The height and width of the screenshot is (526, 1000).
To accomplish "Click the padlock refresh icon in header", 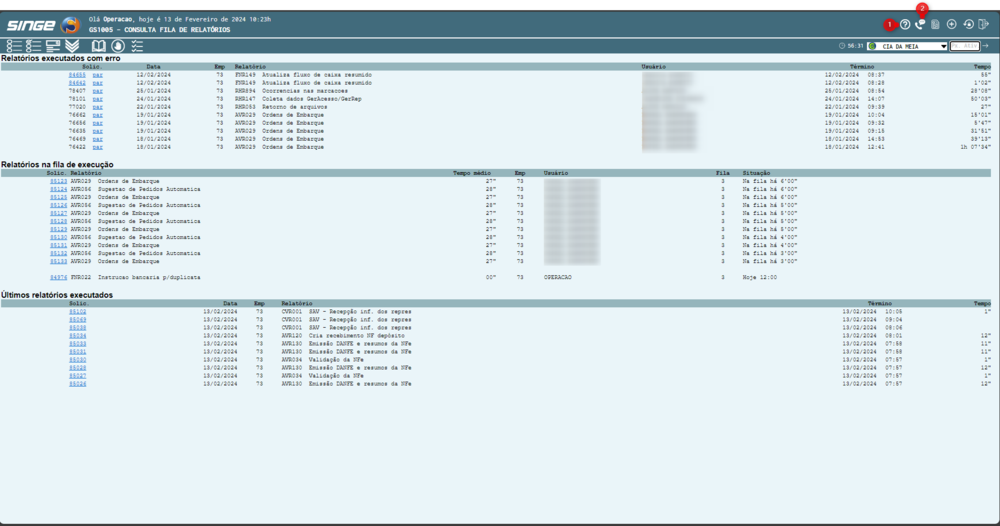I will coord(968,24).
